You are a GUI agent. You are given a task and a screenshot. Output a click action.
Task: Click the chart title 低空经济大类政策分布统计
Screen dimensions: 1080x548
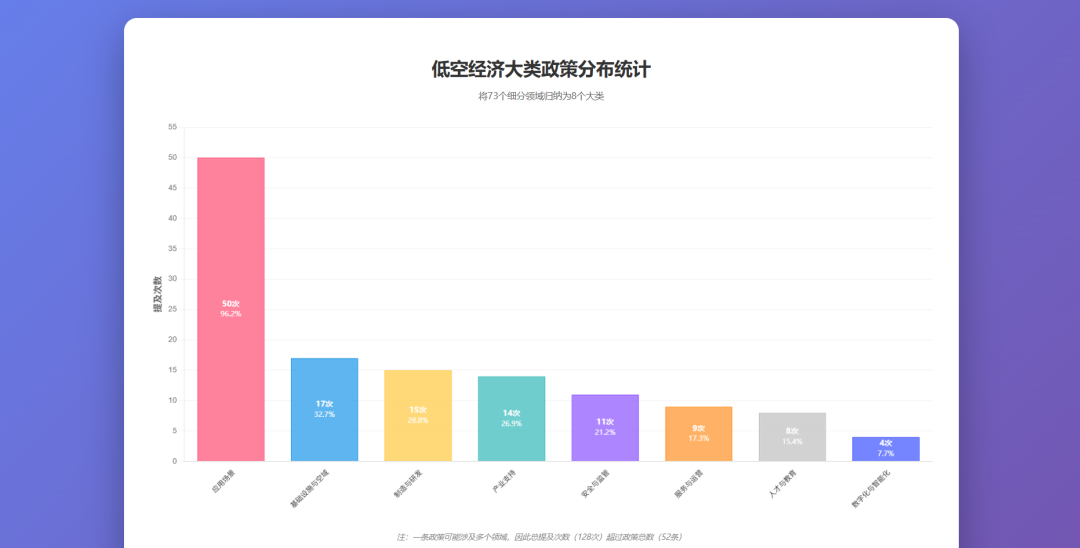541,70
